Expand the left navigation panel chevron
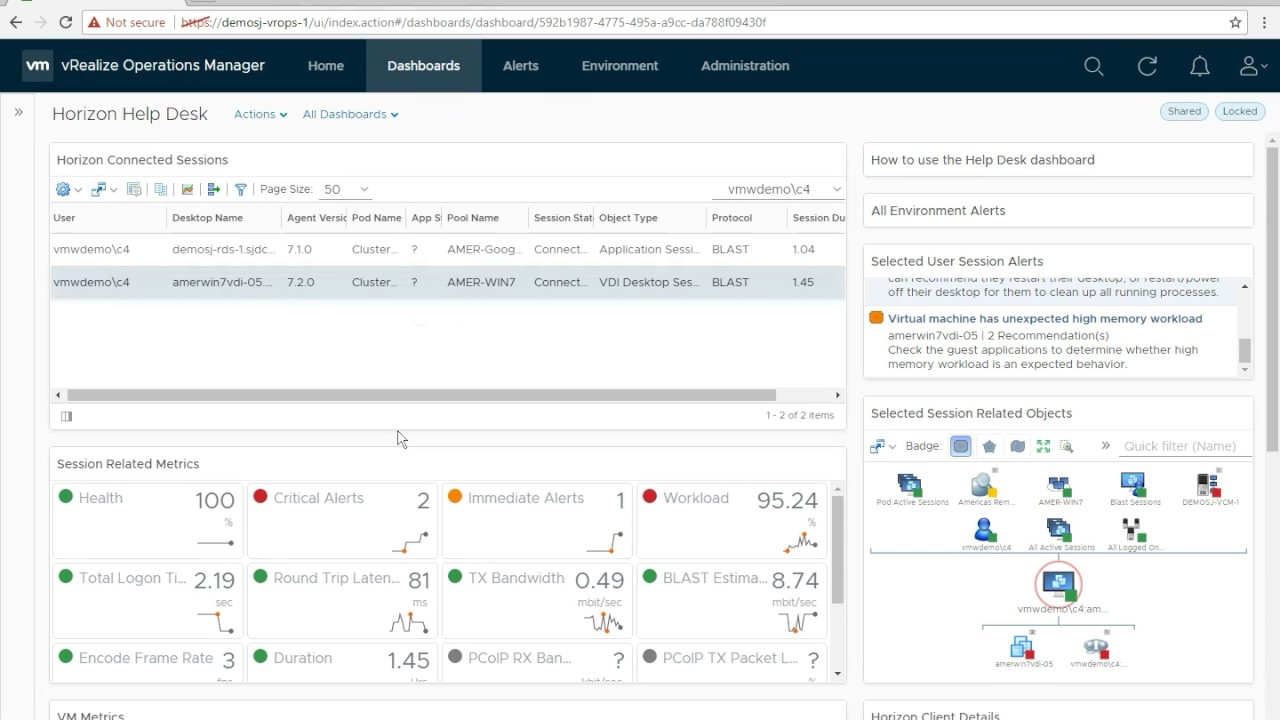 pyautogui.click(x=18, y=112)
